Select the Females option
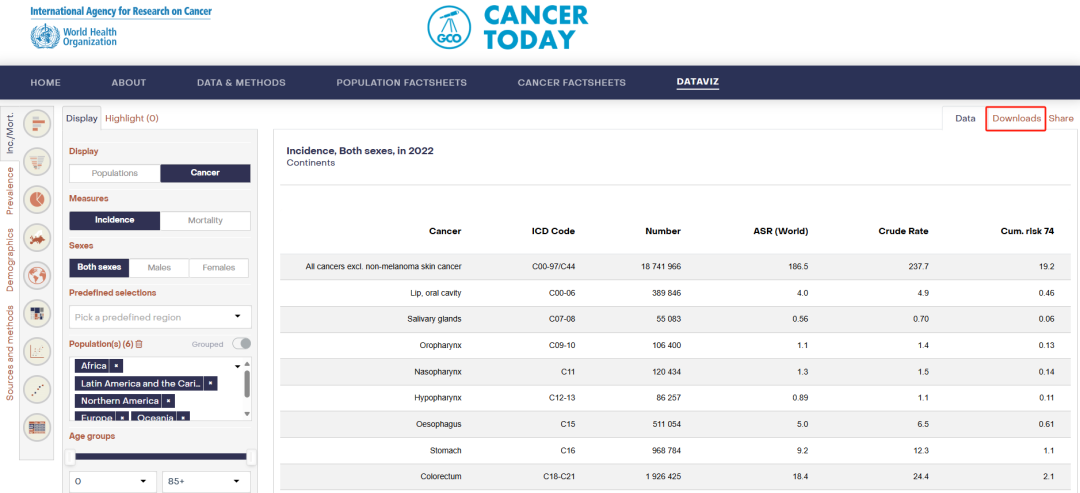Viewport: 1080px width, 493px height. [218, 268]
